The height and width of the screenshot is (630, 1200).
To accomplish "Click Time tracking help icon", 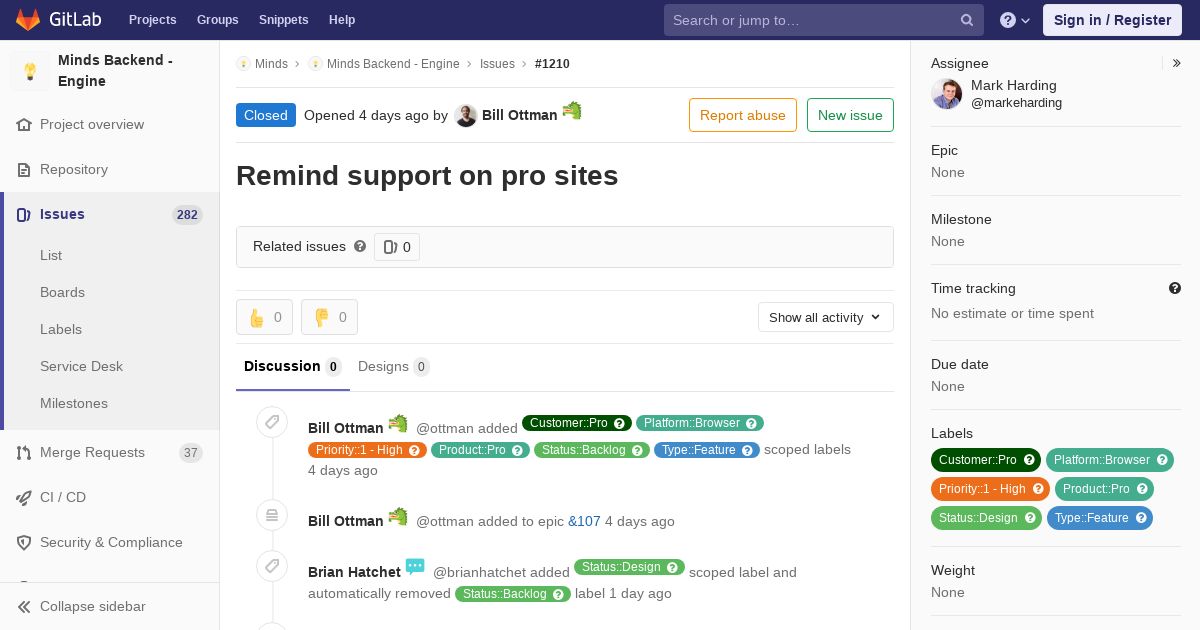I will click(1175, 288).
